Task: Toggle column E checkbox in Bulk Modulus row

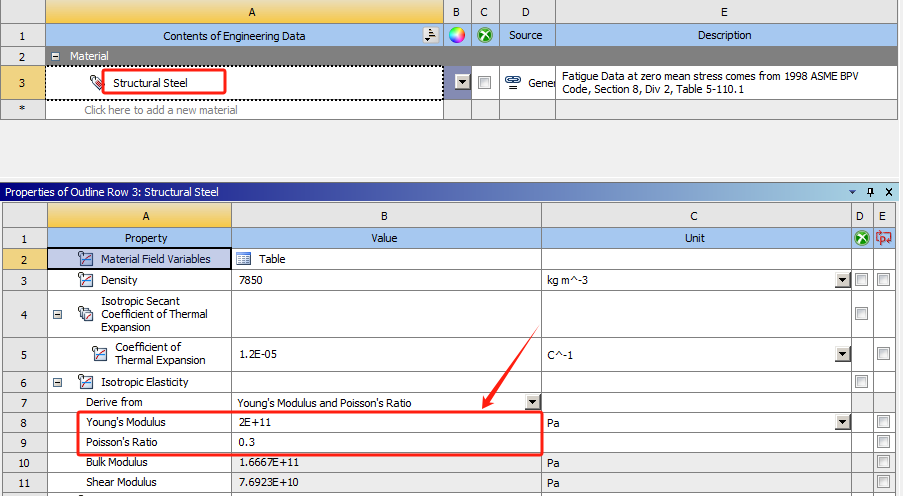Action: [883, 461]
